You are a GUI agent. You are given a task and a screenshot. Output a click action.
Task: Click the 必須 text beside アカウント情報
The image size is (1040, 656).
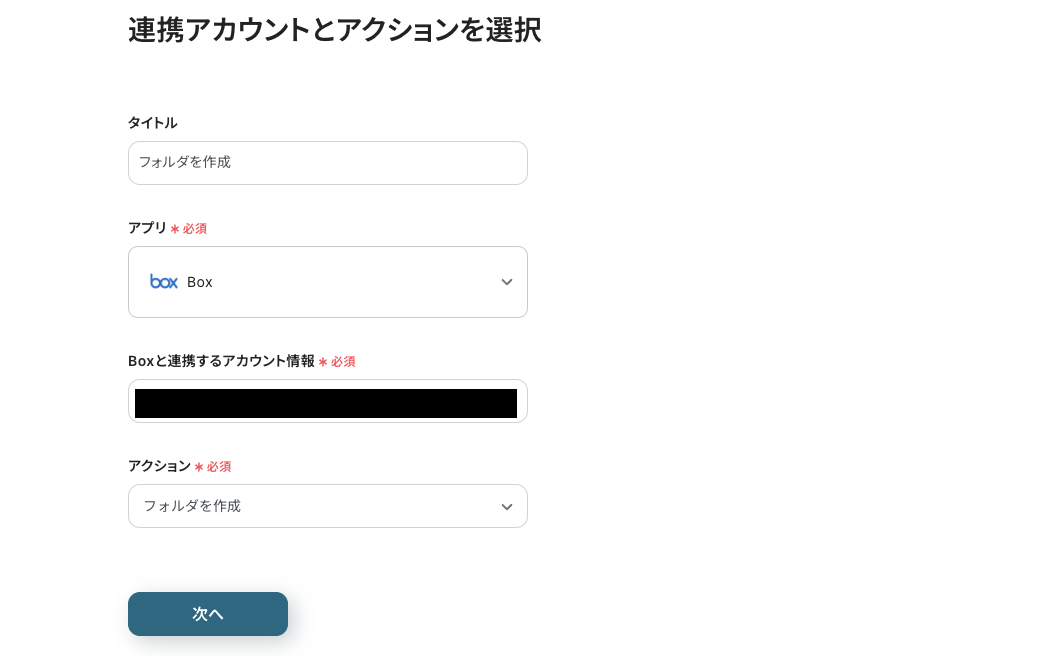(343, 362)
